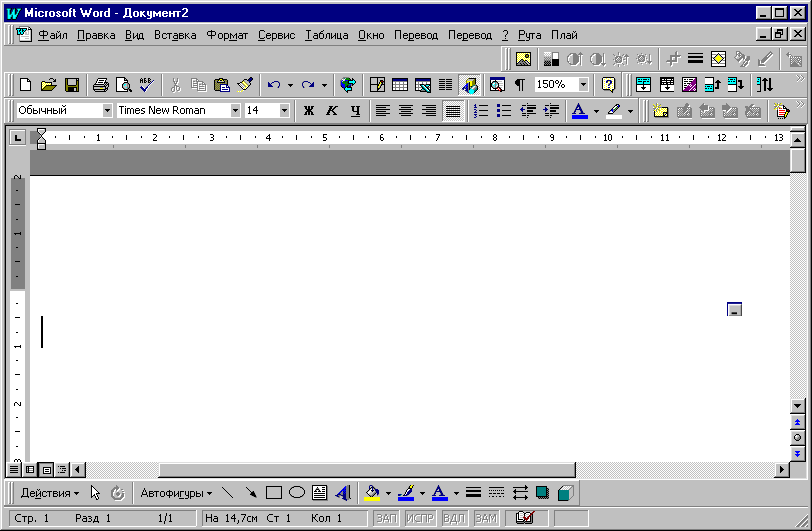Image resolution: width=812 pixels, height=531 pixels.
Task: Align text to the left
Action: tap(383, 110)
